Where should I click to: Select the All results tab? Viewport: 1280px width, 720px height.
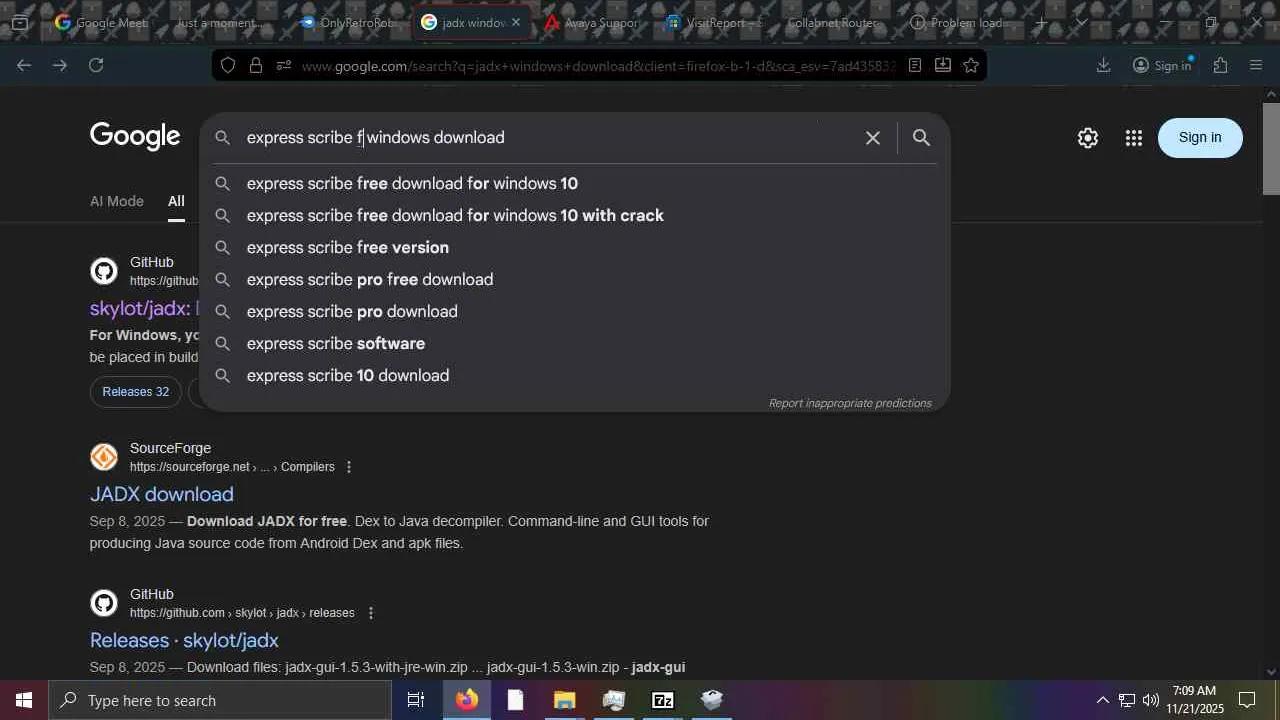[176, 201]
